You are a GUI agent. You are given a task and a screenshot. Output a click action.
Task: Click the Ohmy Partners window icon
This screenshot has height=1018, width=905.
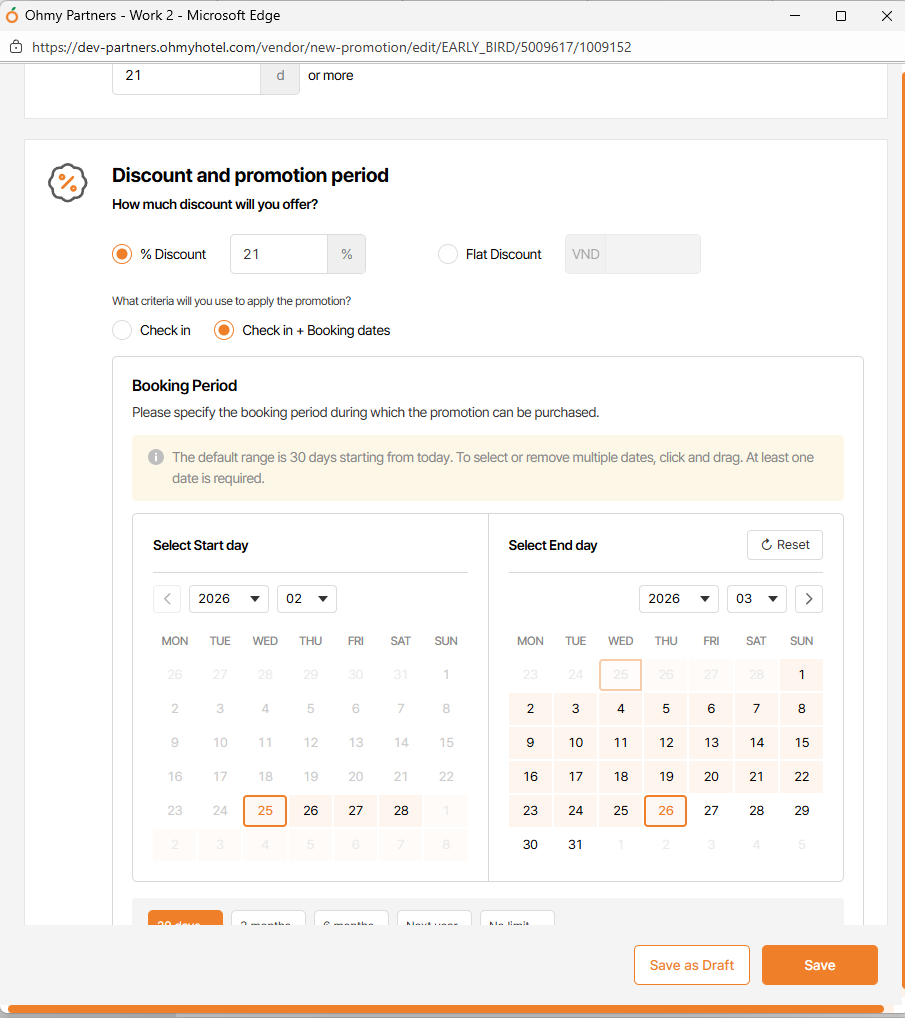(x=12, y=16)
